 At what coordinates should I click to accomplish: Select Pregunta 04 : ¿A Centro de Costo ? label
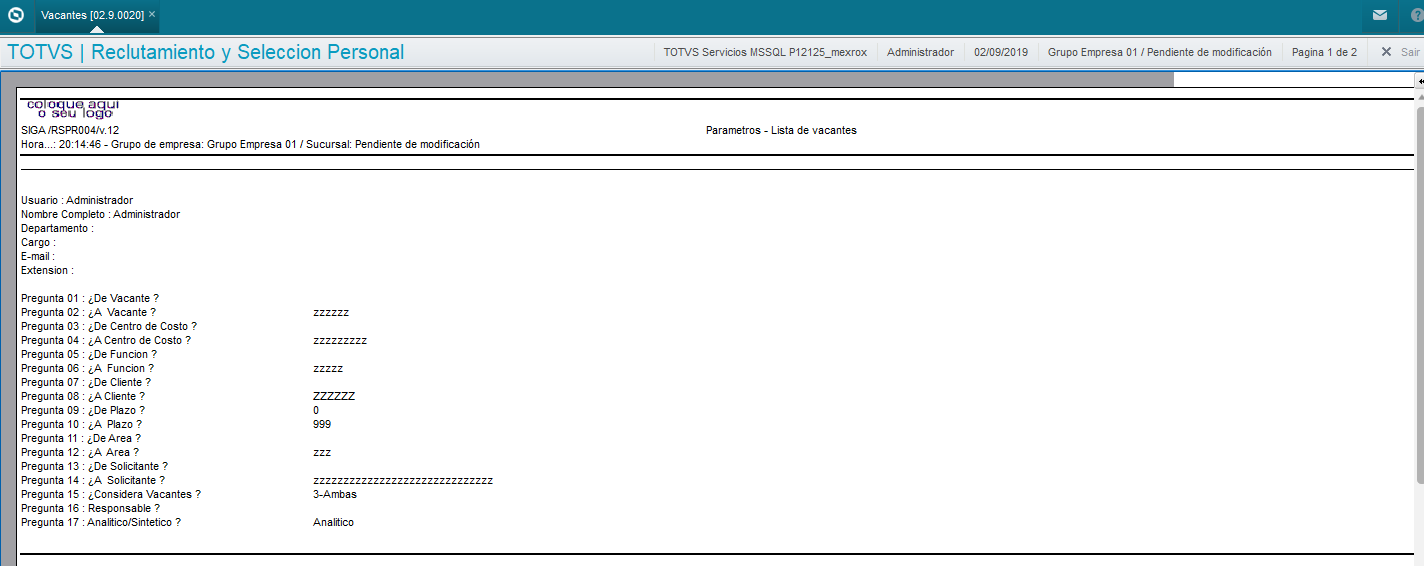[x=106, y=341]
